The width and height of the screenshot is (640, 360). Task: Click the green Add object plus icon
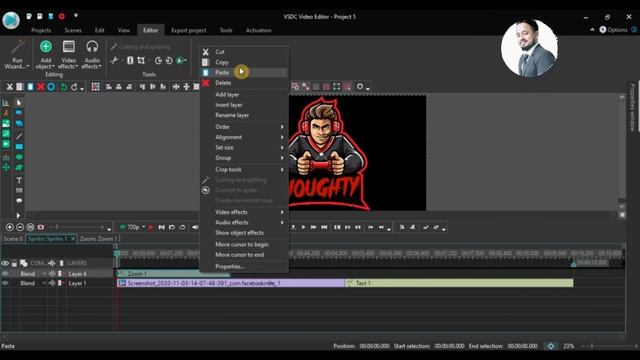[46, 47]
